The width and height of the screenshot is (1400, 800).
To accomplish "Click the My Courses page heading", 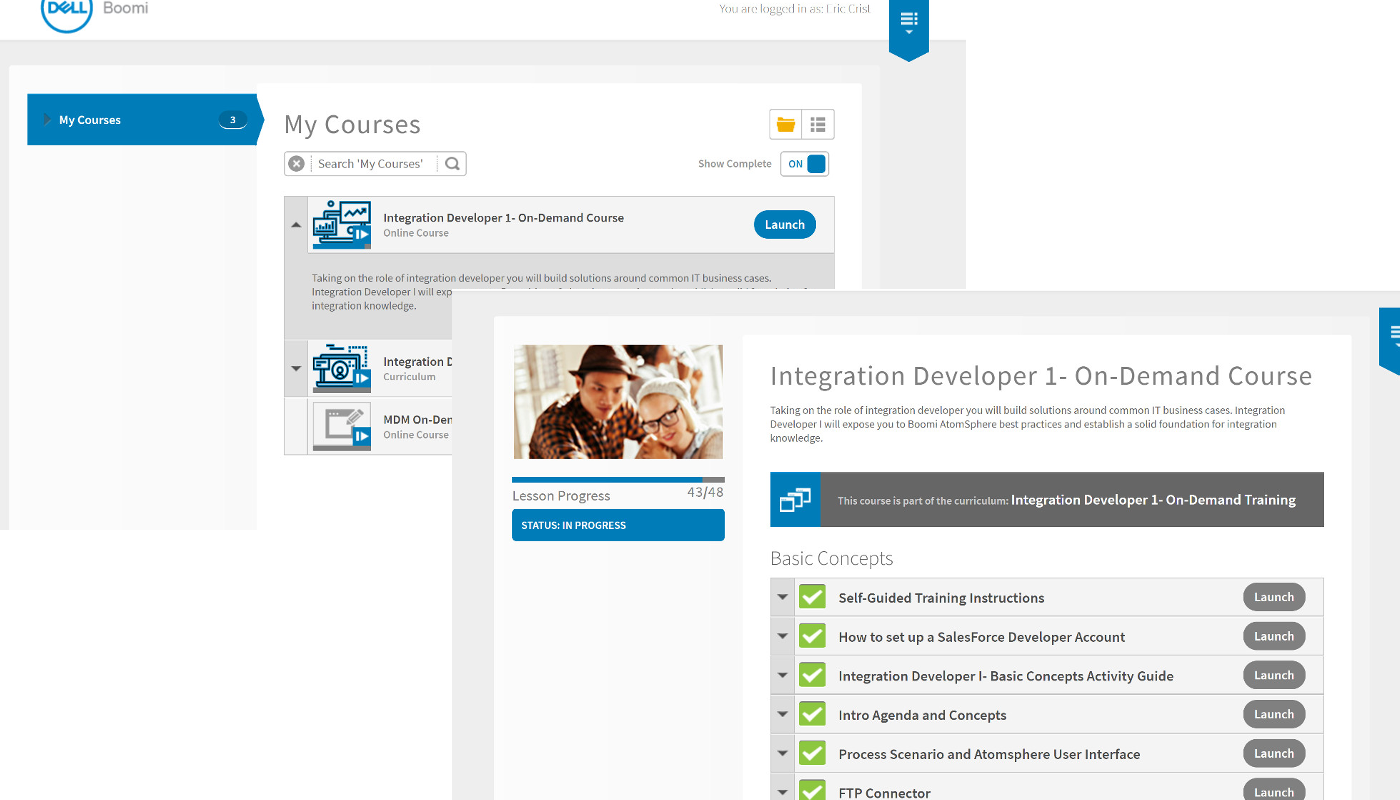I will click(x=352, y=125).
